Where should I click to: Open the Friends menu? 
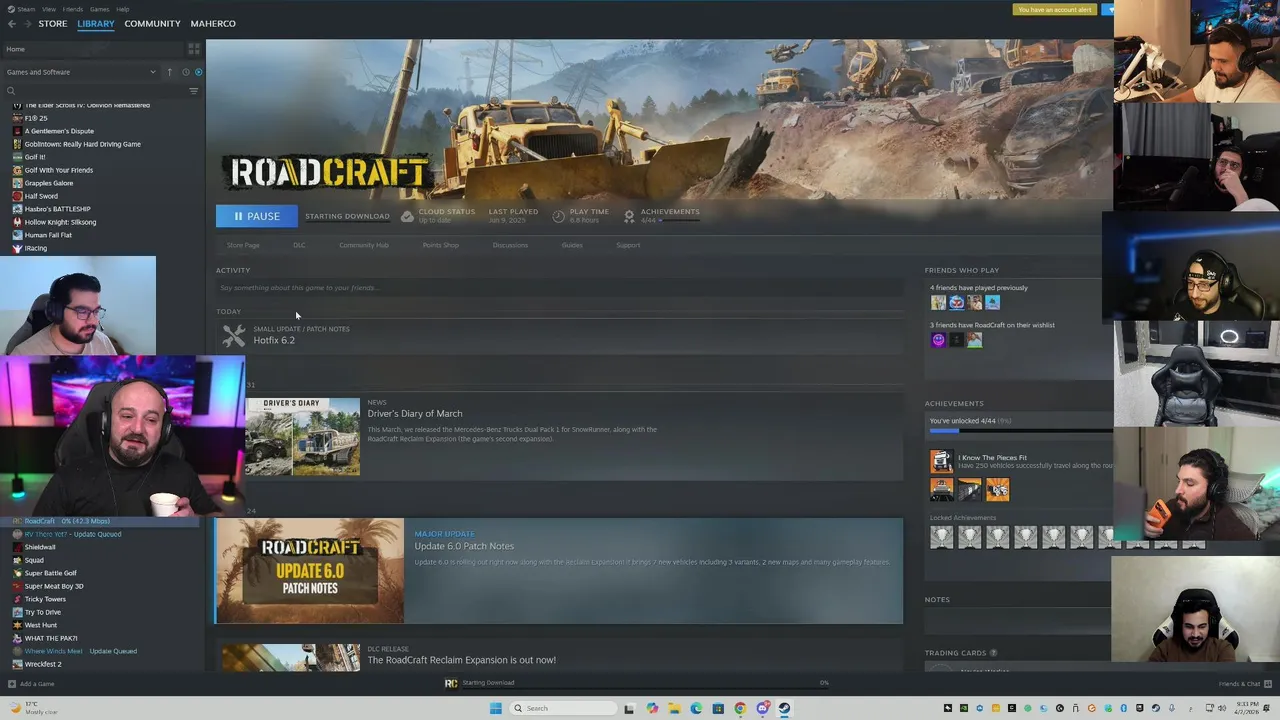[73, 9]
